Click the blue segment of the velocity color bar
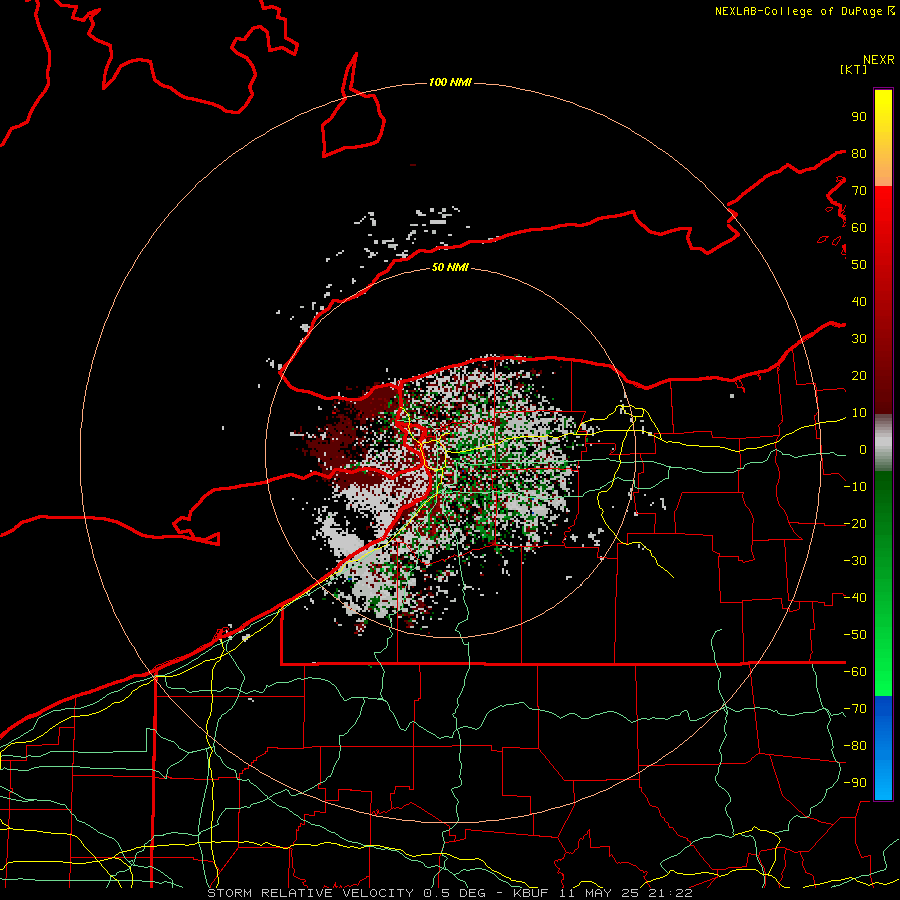Screen dimensions: 900x900 (x=883, y=747)
